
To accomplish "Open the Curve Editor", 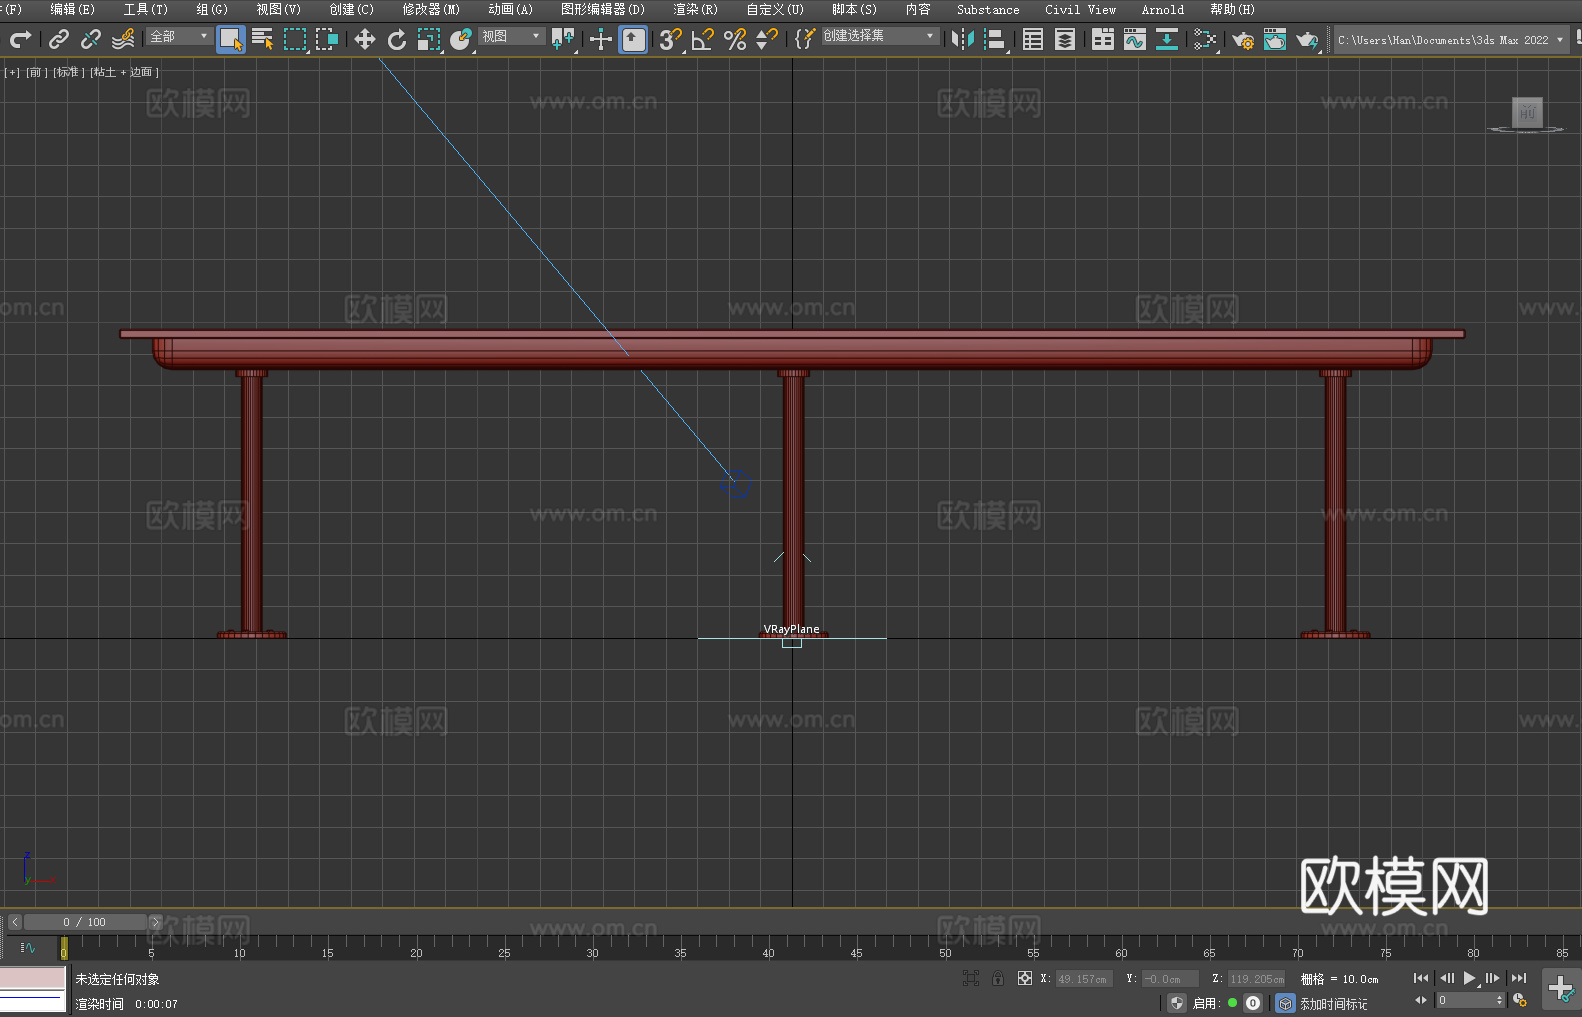I will click(x=1134, y=39).
